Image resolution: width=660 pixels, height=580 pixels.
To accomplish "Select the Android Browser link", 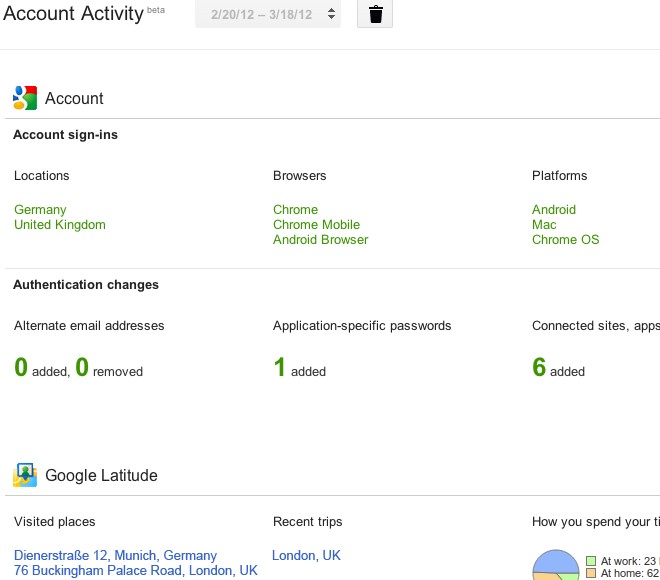I will coord(320,240).
